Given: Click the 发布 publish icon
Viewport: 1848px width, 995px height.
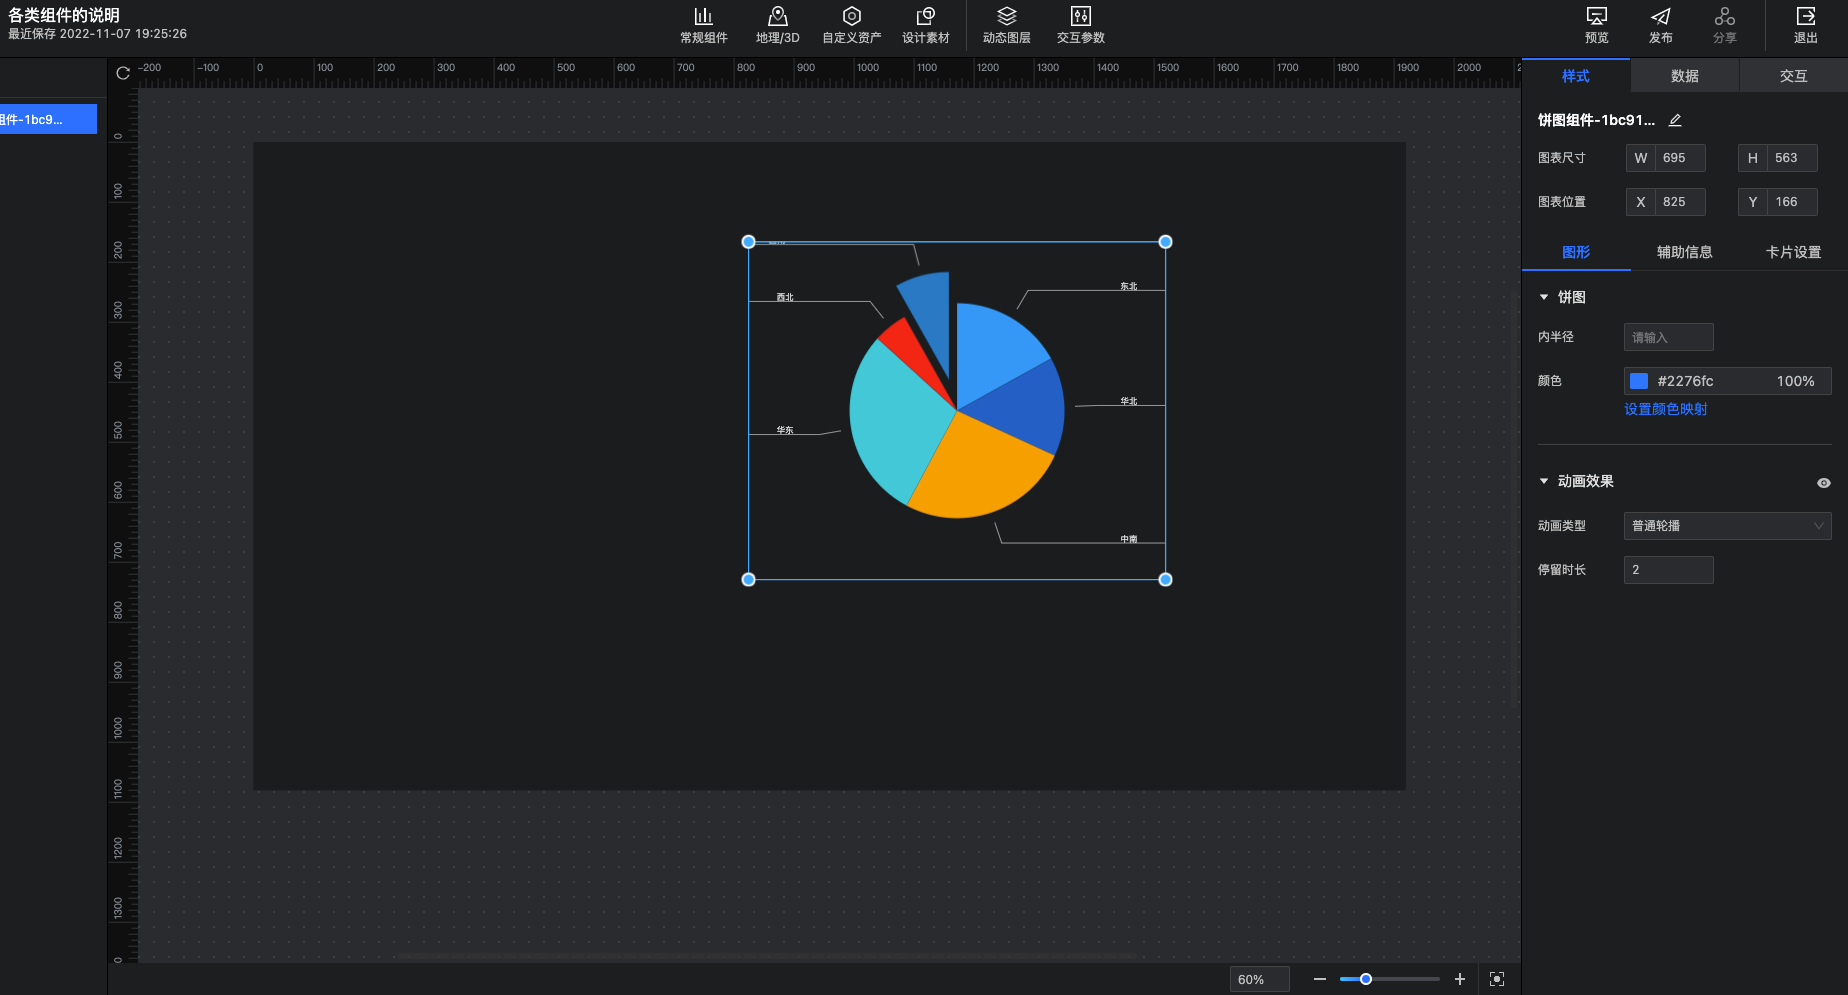Looking at the screenshot, I should click(1660, 25).
